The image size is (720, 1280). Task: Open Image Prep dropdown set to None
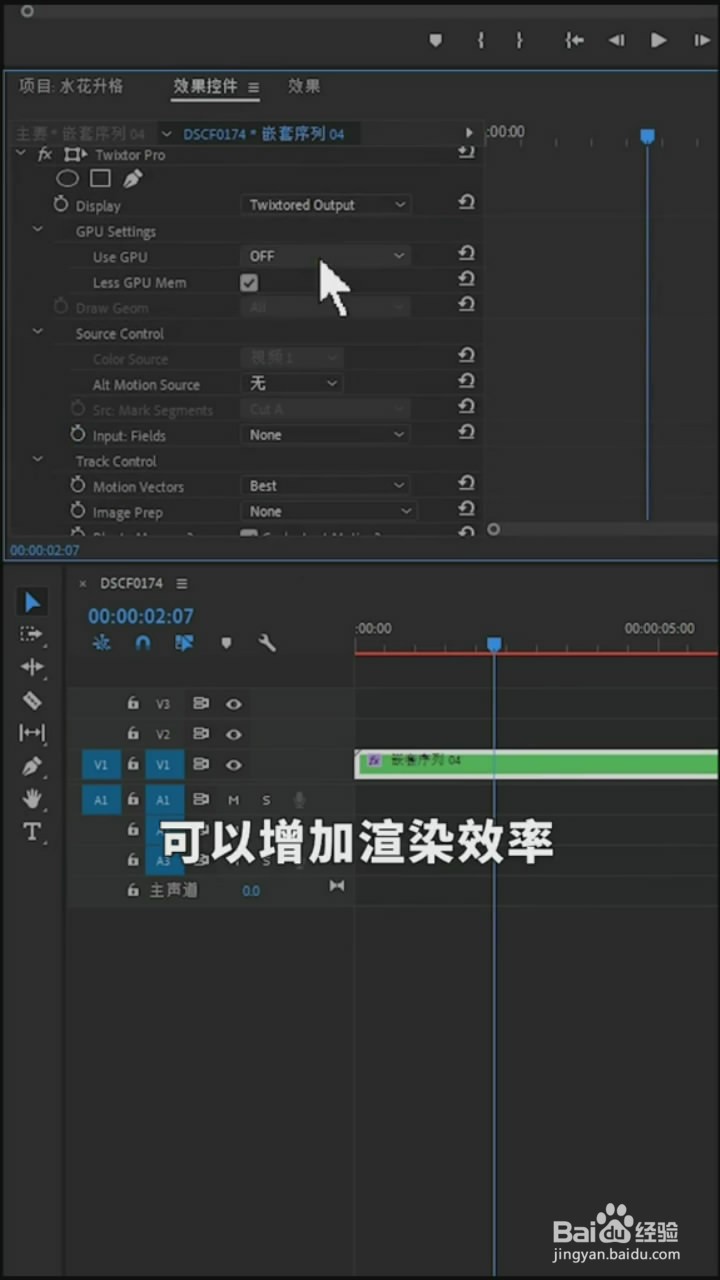[328, 512]
